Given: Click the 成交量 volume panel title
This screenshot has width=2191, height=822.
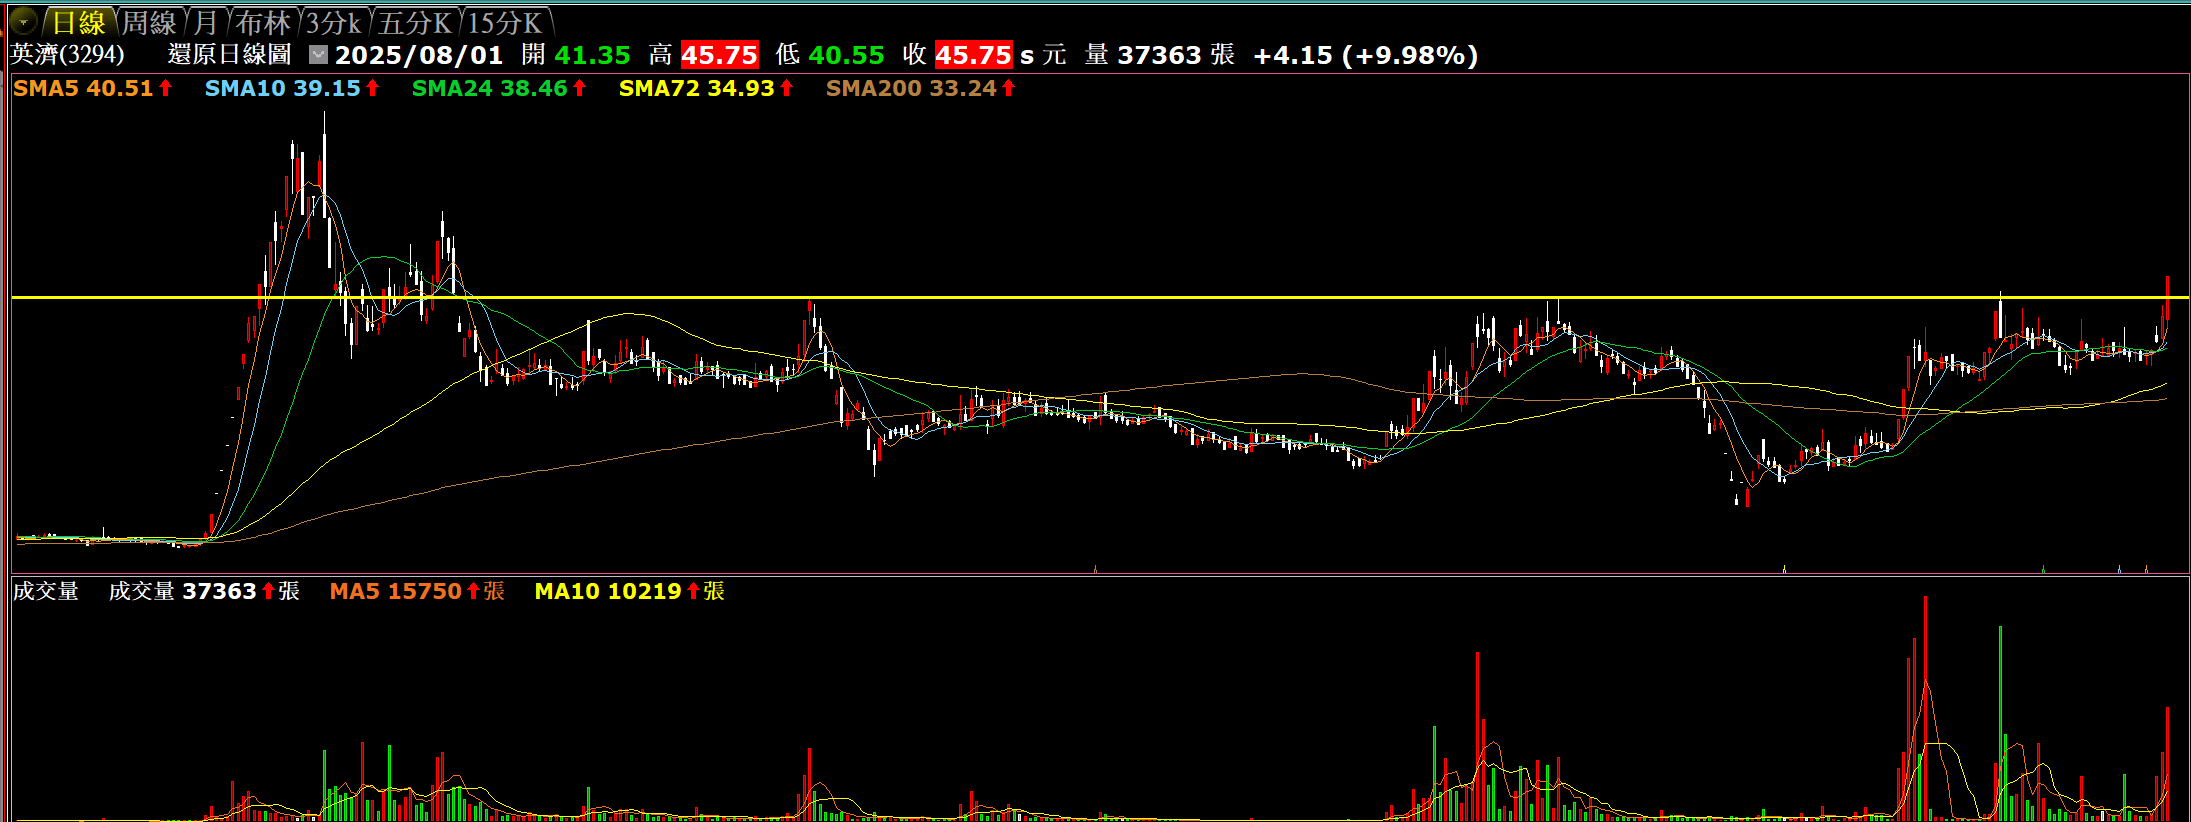Looking at the screenshot, I should (45, 591).
